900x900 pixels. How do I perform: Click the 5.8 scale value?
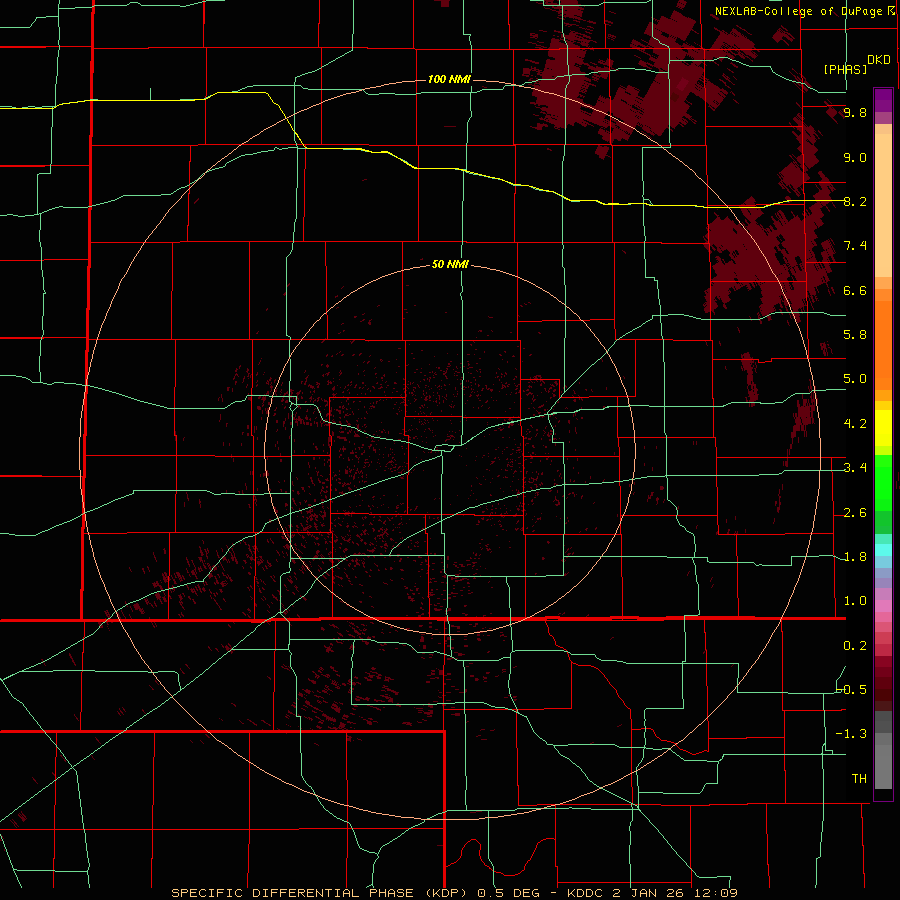[855, 335]
